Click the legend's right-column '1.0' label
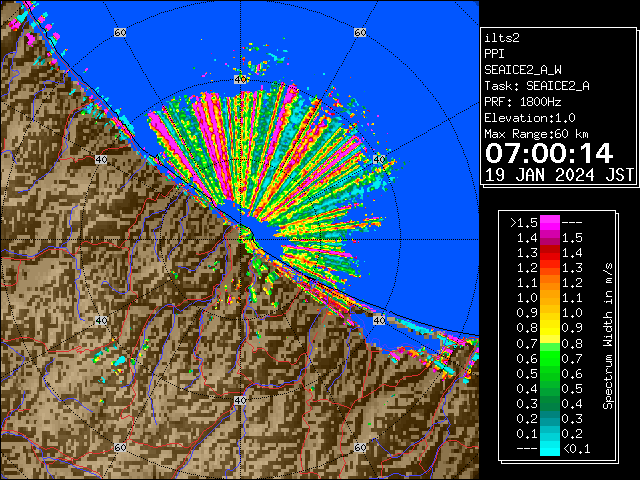 [x=572, y=313]
